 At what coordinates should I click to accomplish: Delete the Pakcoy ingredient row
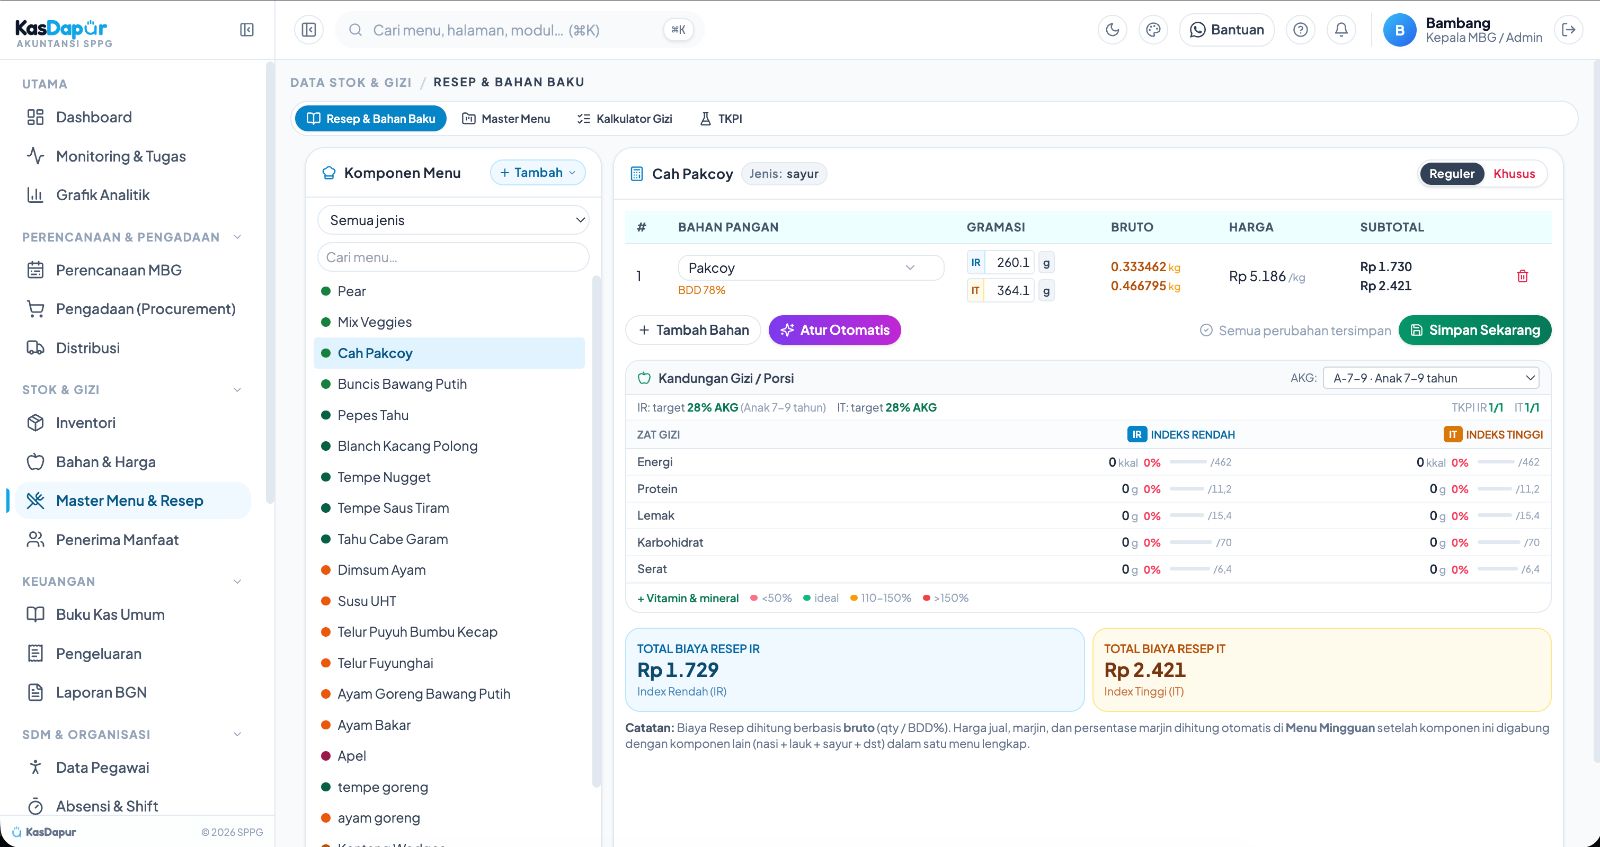pos(1522,276)
